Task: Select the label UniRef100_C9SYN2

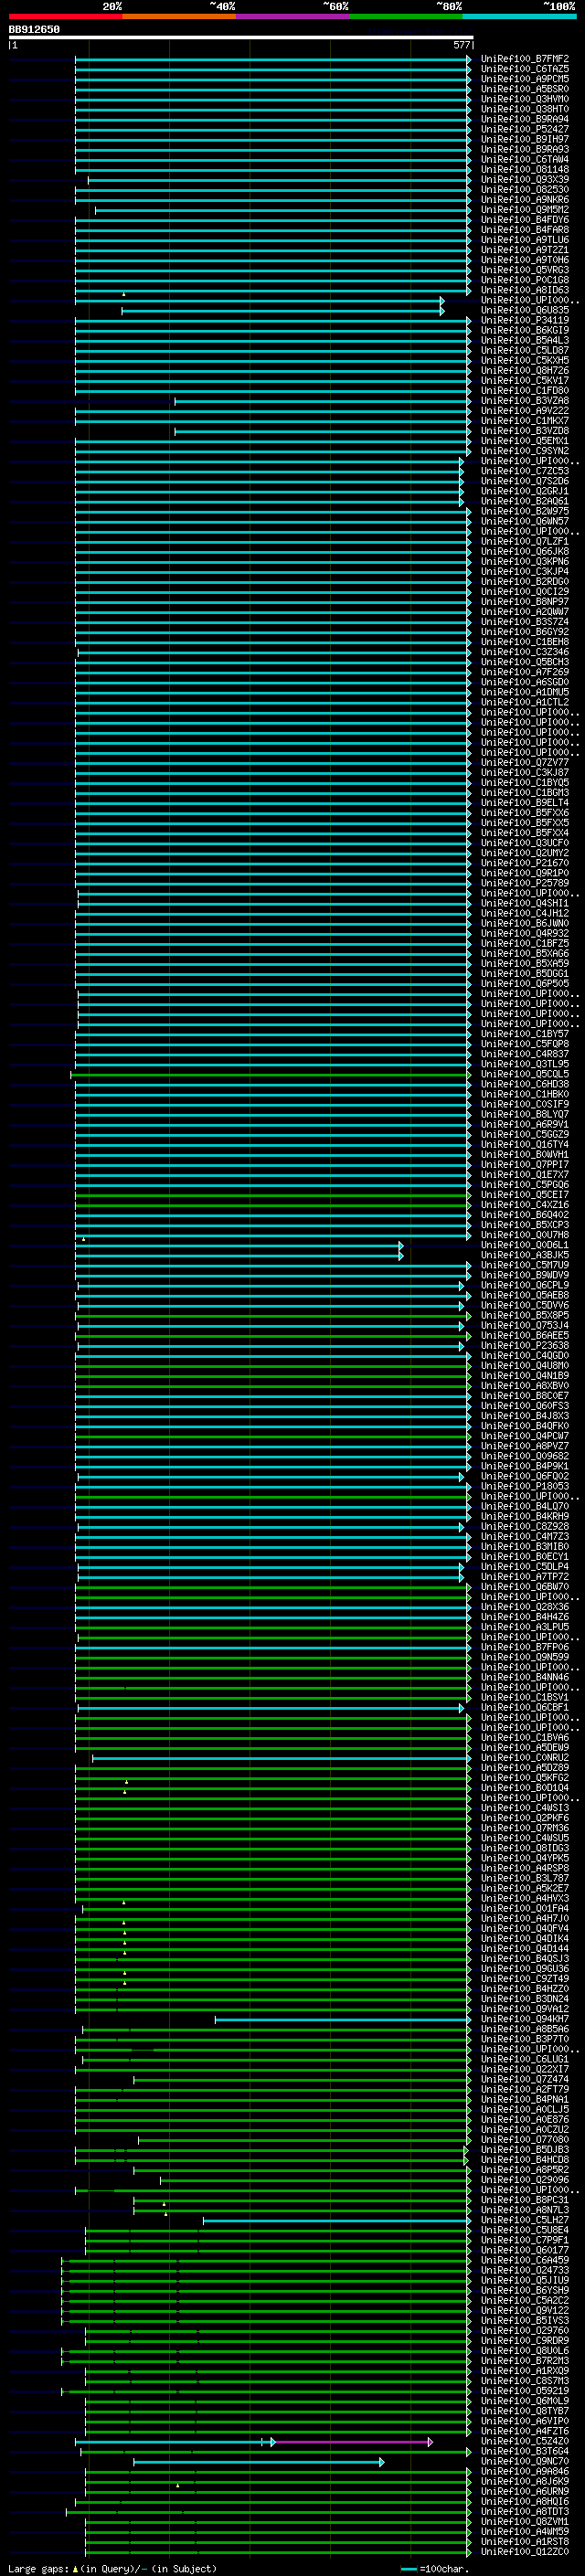Action: coord(525,451)
